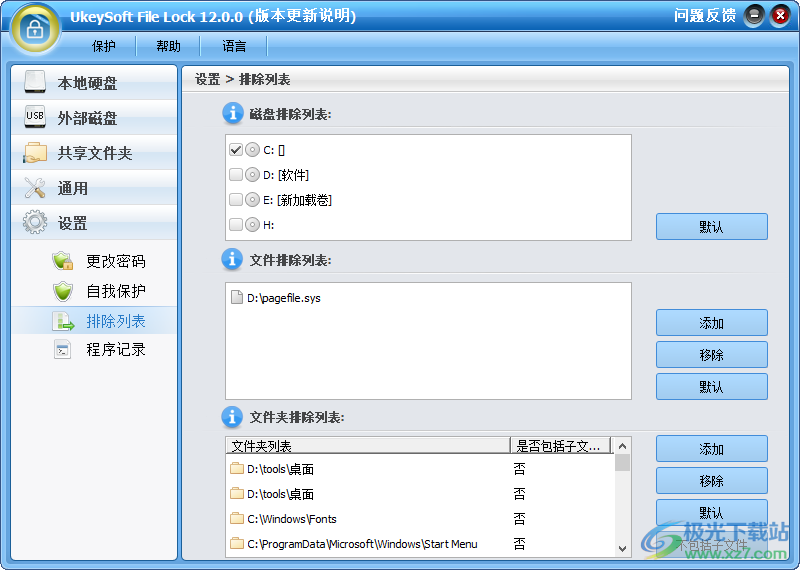Click folder icon of Start Menu path row

(x=236, y=543)
